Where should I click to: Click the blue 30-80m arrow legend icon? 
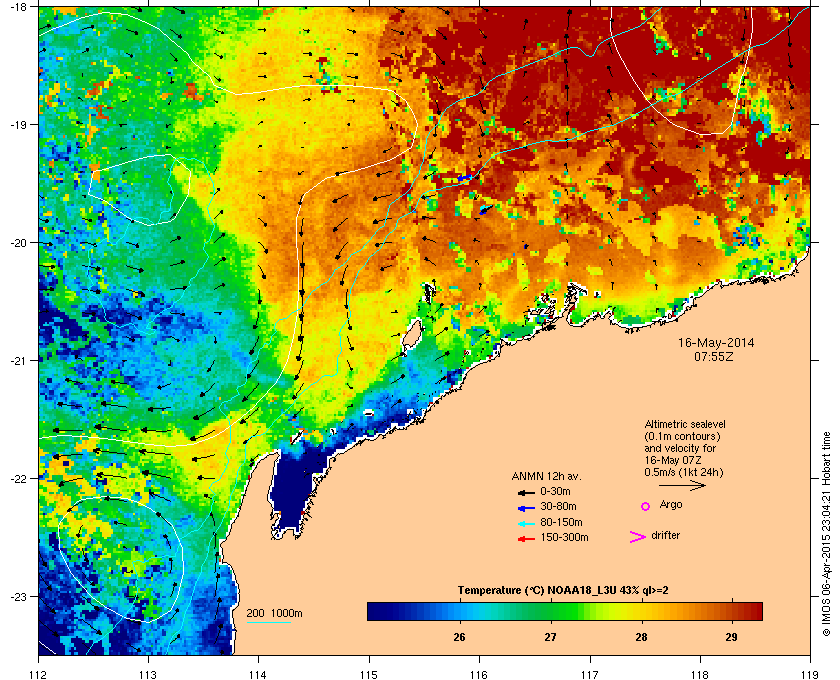527,507
